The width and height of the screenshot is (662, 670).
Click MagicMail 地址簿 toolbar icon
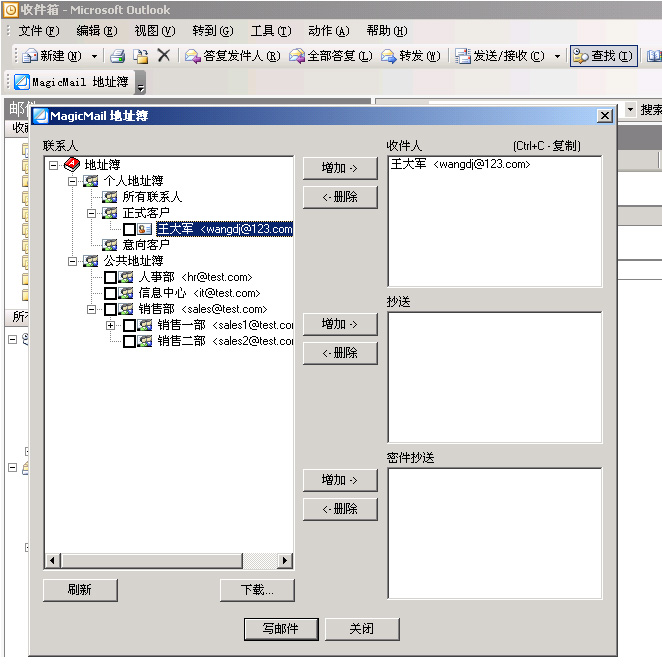[x=22, y=82]
